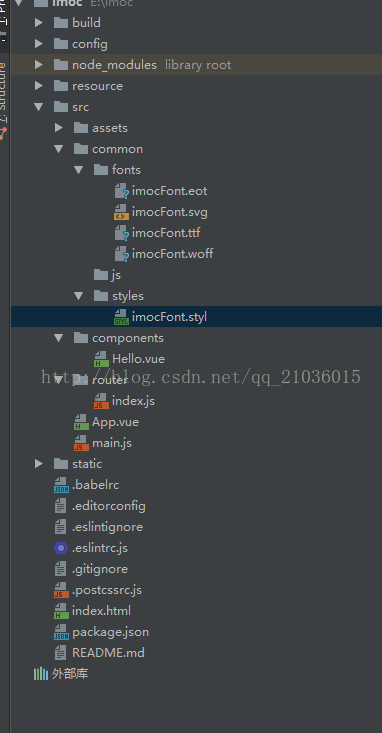The width and height of the screenshot is (382, 733).
Task: Click the JS icon of .postcssrc.js
Action: 61,590
